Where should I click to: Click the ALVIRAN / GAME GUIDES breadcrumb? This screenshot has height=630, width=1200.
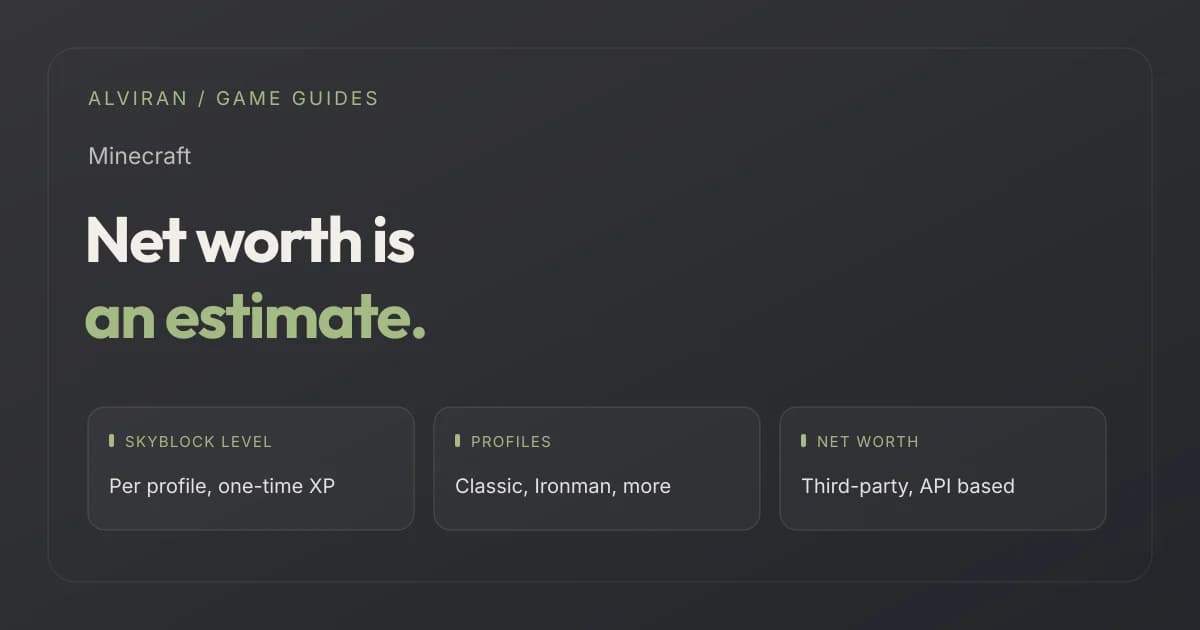(x=233, y=98)
